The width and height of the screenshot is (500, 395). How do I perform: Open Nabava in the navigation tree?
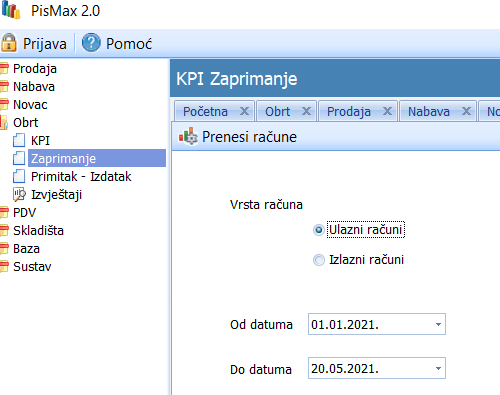click(34, 87)
